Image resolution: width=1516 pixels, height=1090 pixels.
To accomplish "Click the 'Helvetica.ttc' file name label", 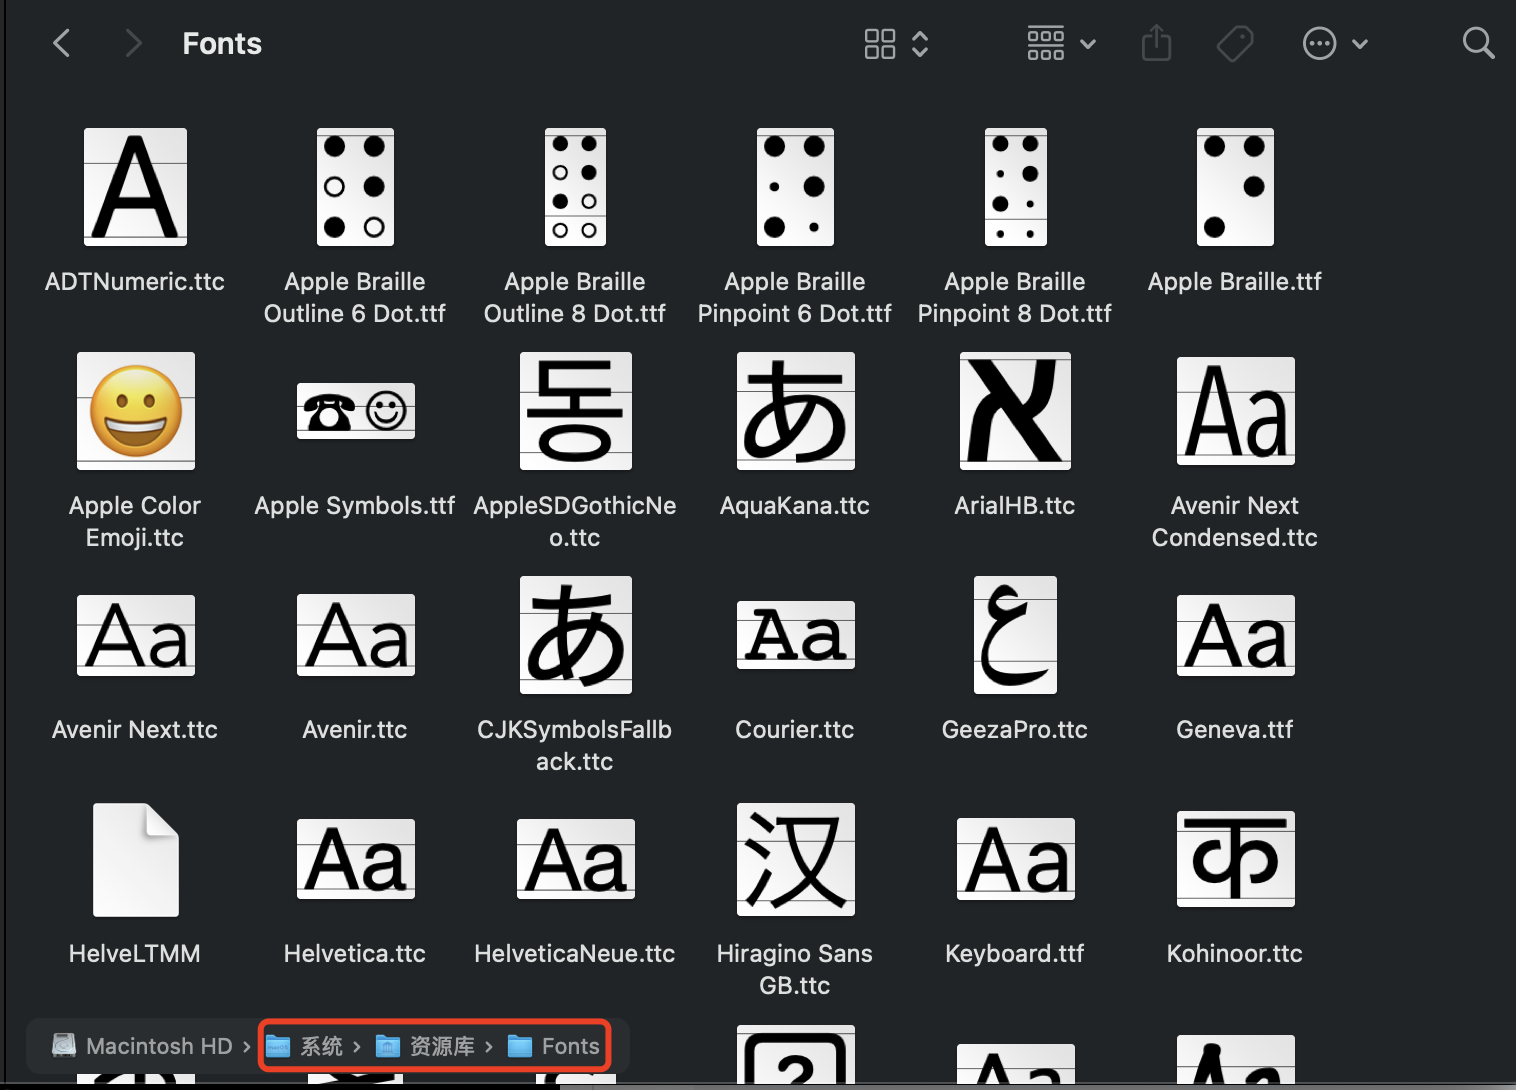I will (355, 954).
